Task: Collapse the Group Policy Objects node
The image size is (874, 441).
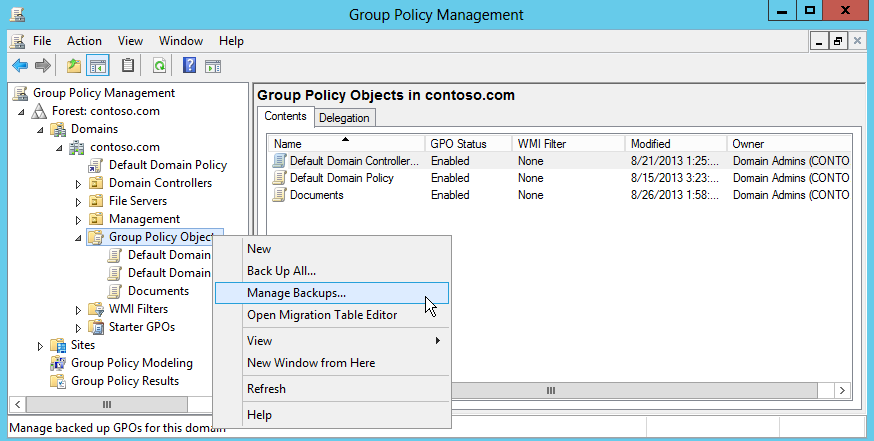Action: pos(78,238)
